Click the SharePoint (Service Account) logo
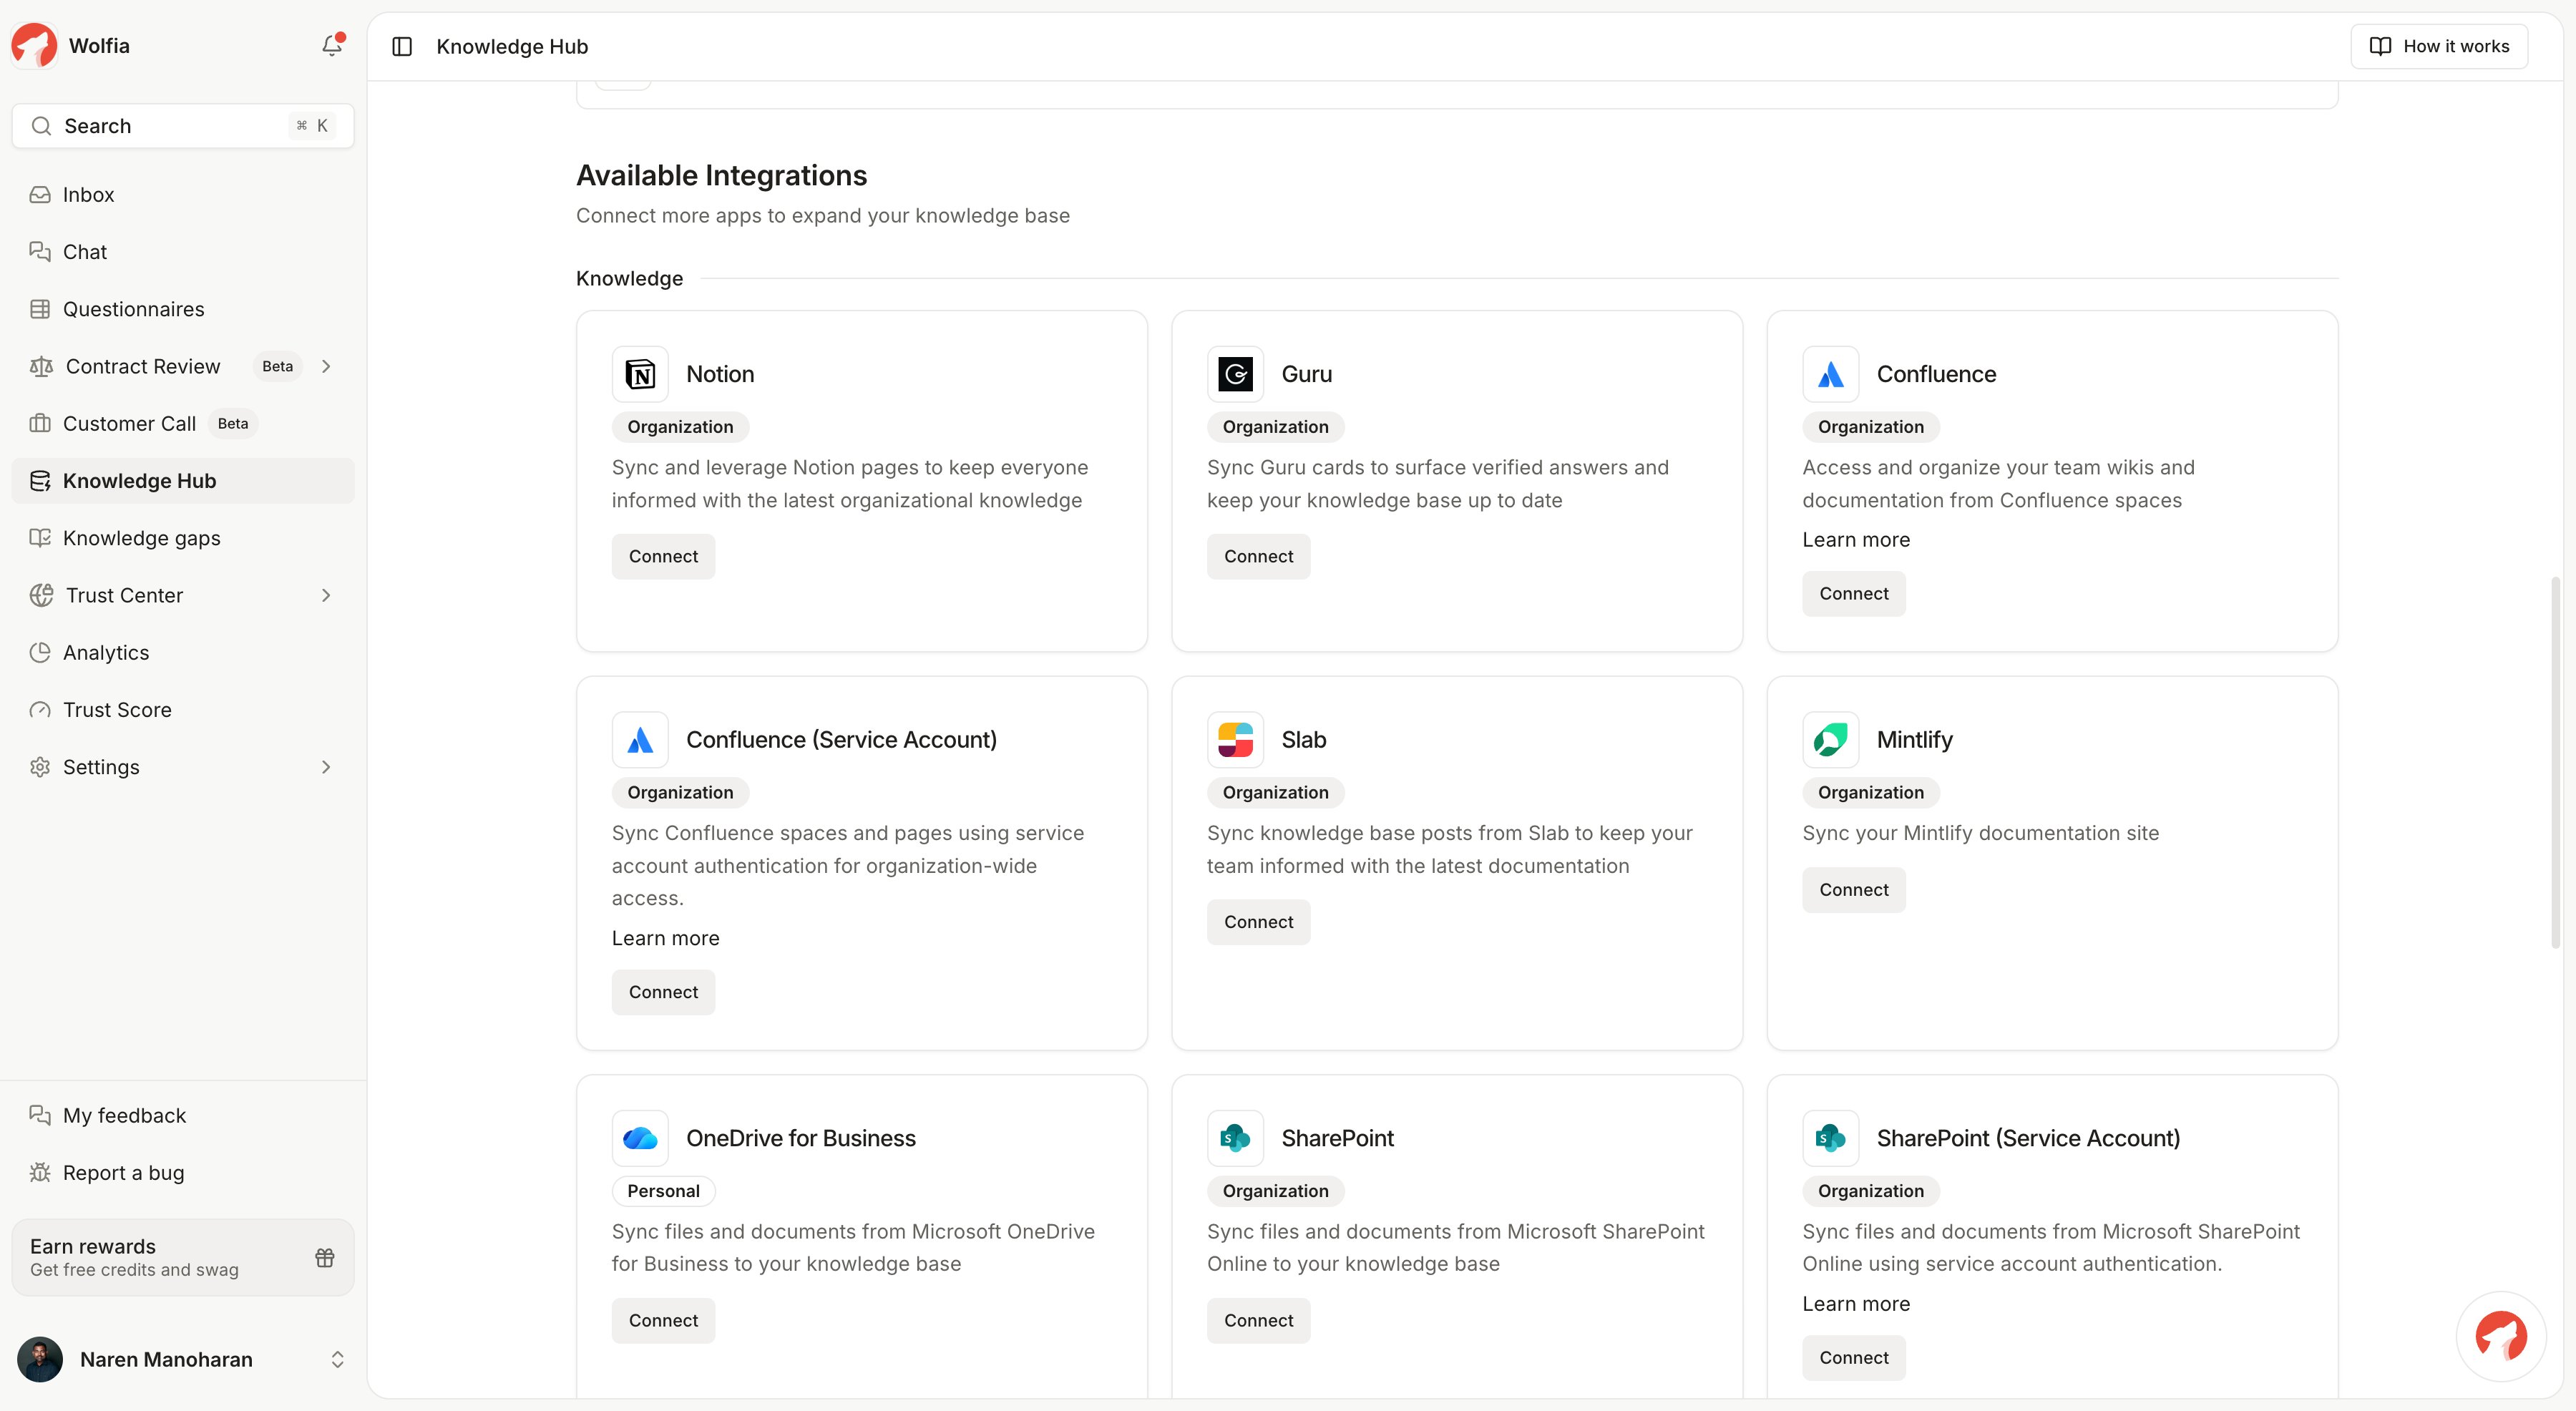This screenshot has height=1411, width=2576. click(x=1830, y=1138)
